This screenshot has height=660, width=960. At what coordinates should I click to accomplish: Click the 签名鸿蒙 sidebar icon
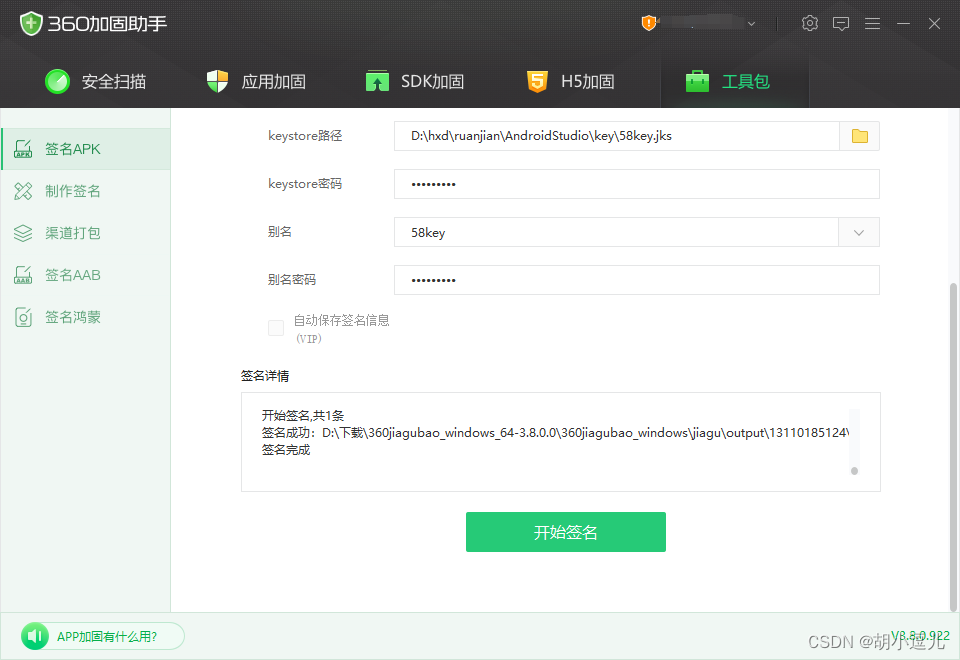click(x=23, y=317)
